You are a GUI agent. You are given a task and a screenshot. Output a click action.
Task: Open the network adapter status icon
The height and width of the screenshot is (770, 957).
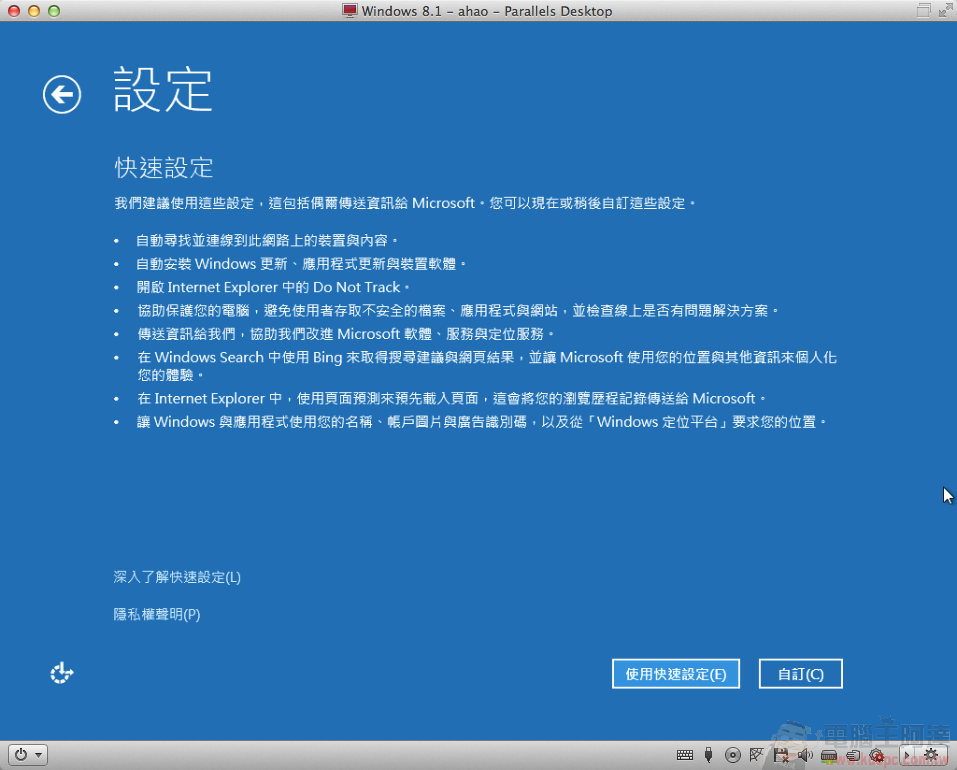coord(829,756)
